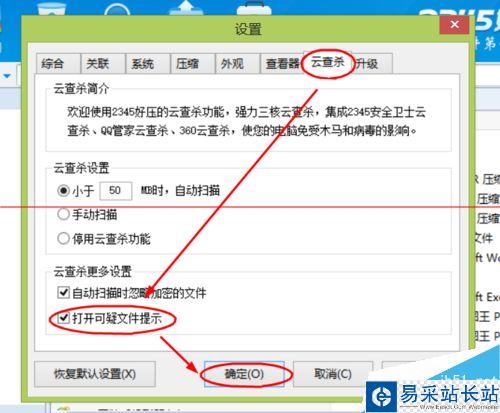Switch to the 查看器 tab

coord(282,63)
